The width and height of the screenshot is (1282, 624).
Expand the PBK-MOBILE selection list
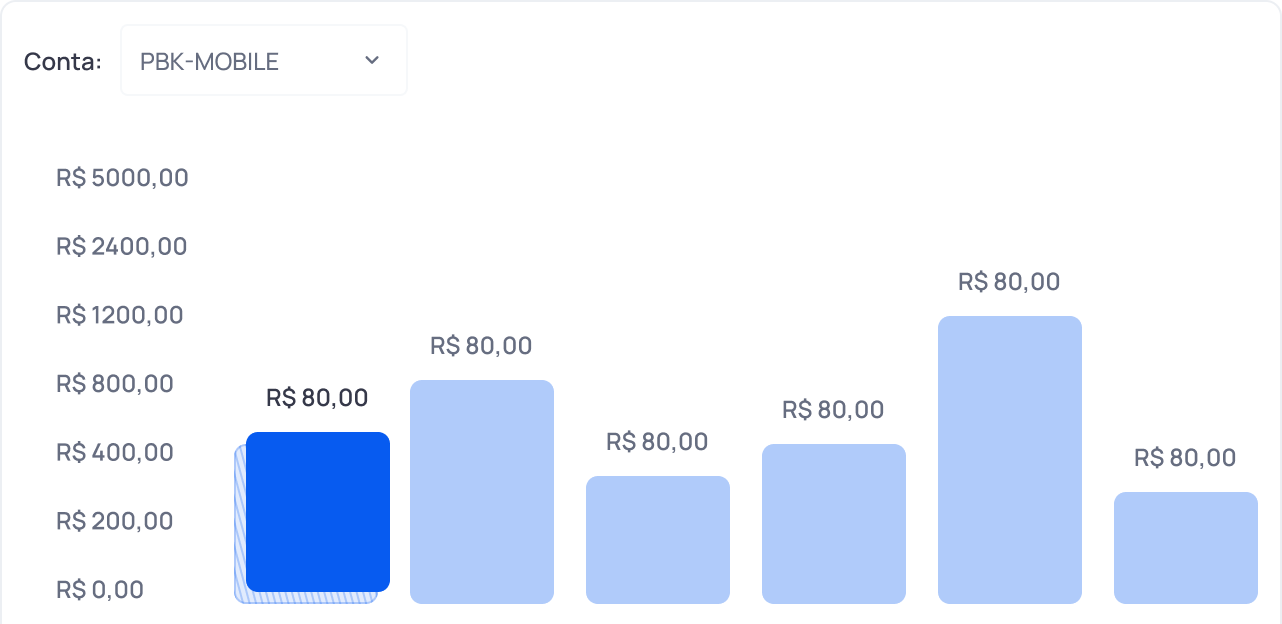point(263,60)
